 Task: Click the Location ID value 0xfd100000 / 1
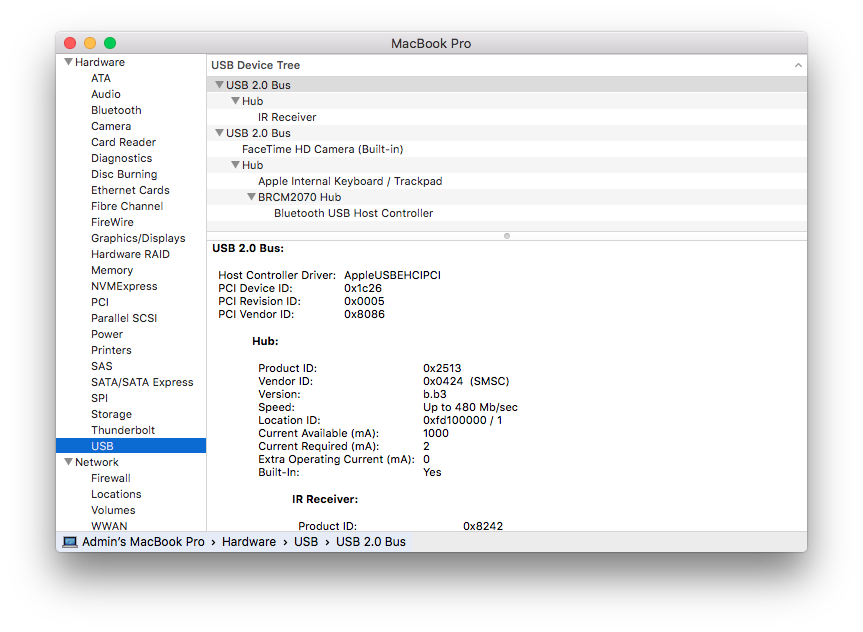pyautogui.click(x=462, y=420)
